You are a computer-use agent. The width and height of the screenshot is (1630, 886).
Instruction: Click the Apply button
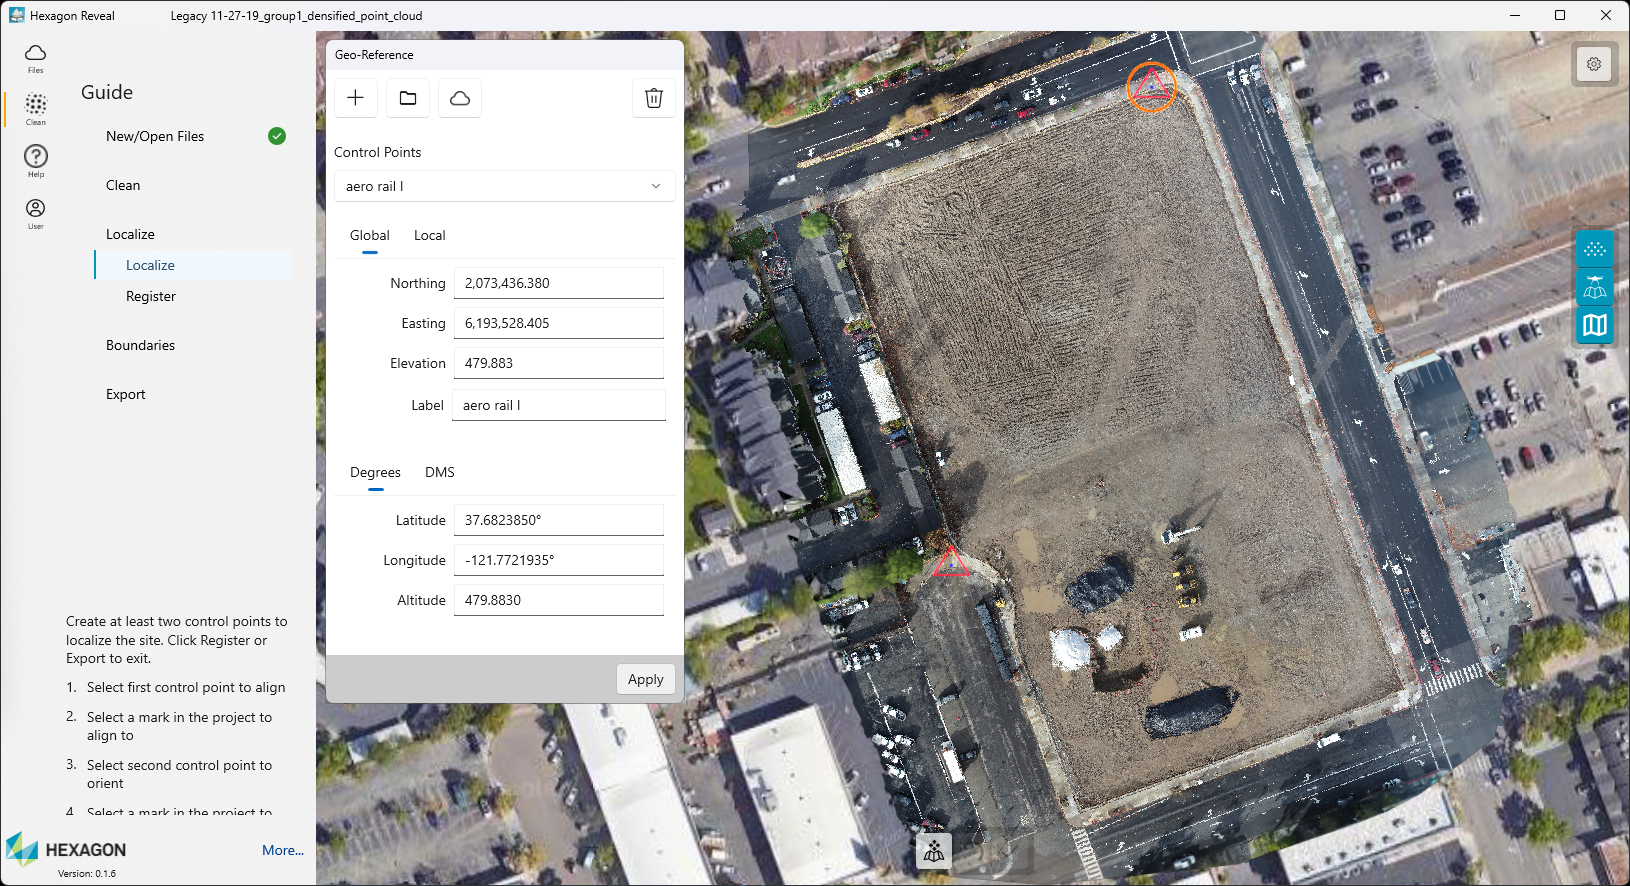coord(645,679)
